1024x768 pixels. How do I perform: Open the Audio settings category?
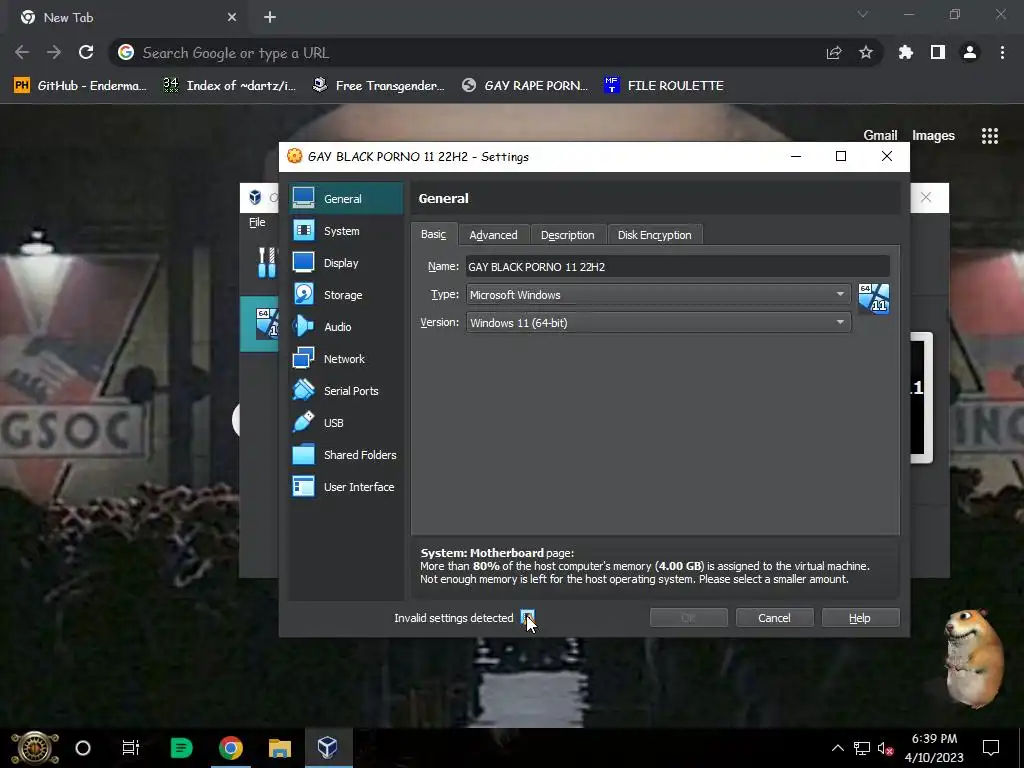pos(346,327)
